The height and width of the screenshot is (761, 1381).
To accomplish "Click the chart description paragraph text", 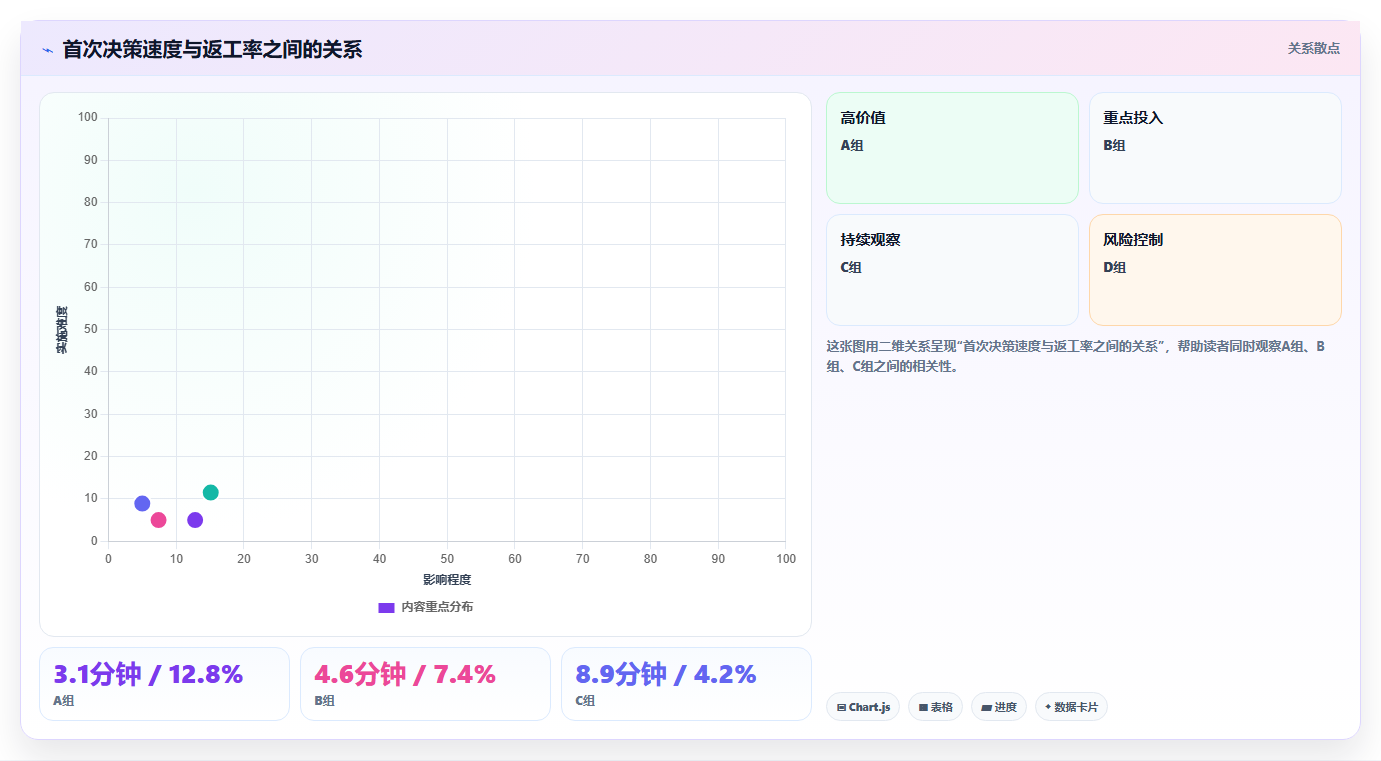I will (x=1082, y=356).
